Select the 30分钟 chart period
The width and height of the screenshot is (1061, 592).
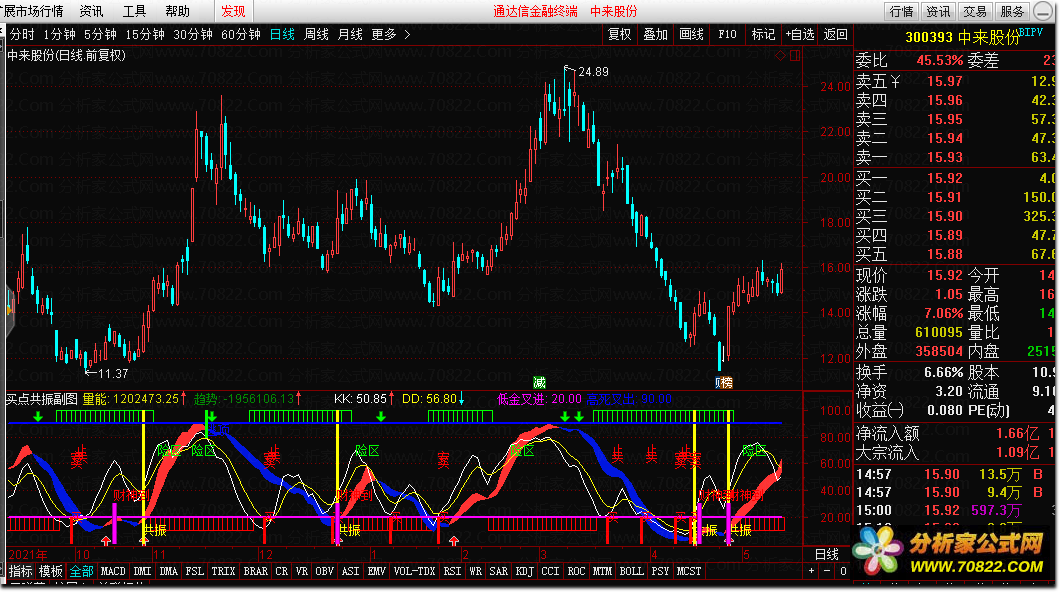pos(193,35)
